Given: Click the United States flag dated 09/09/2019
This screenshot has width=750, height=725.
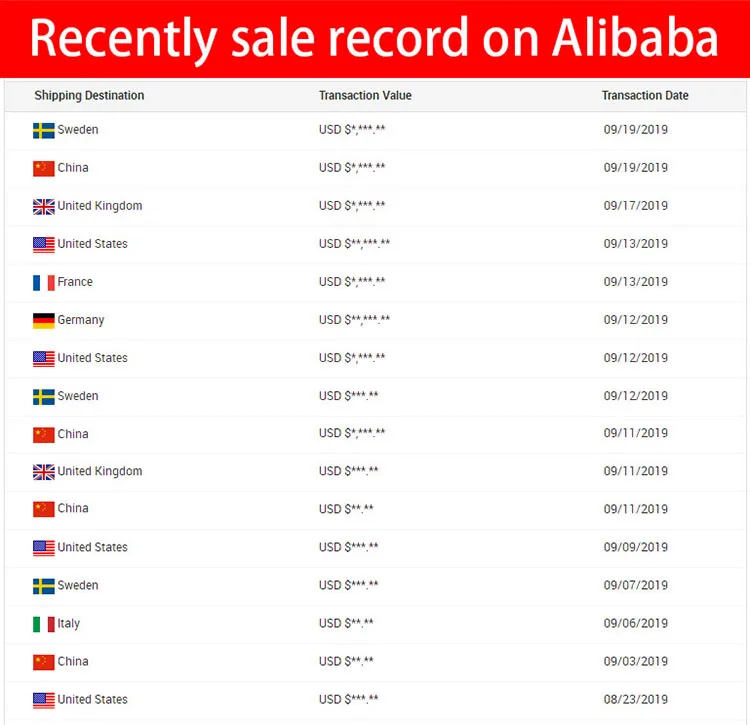Looking at the screenshot, I should click(x=43, y=548).
